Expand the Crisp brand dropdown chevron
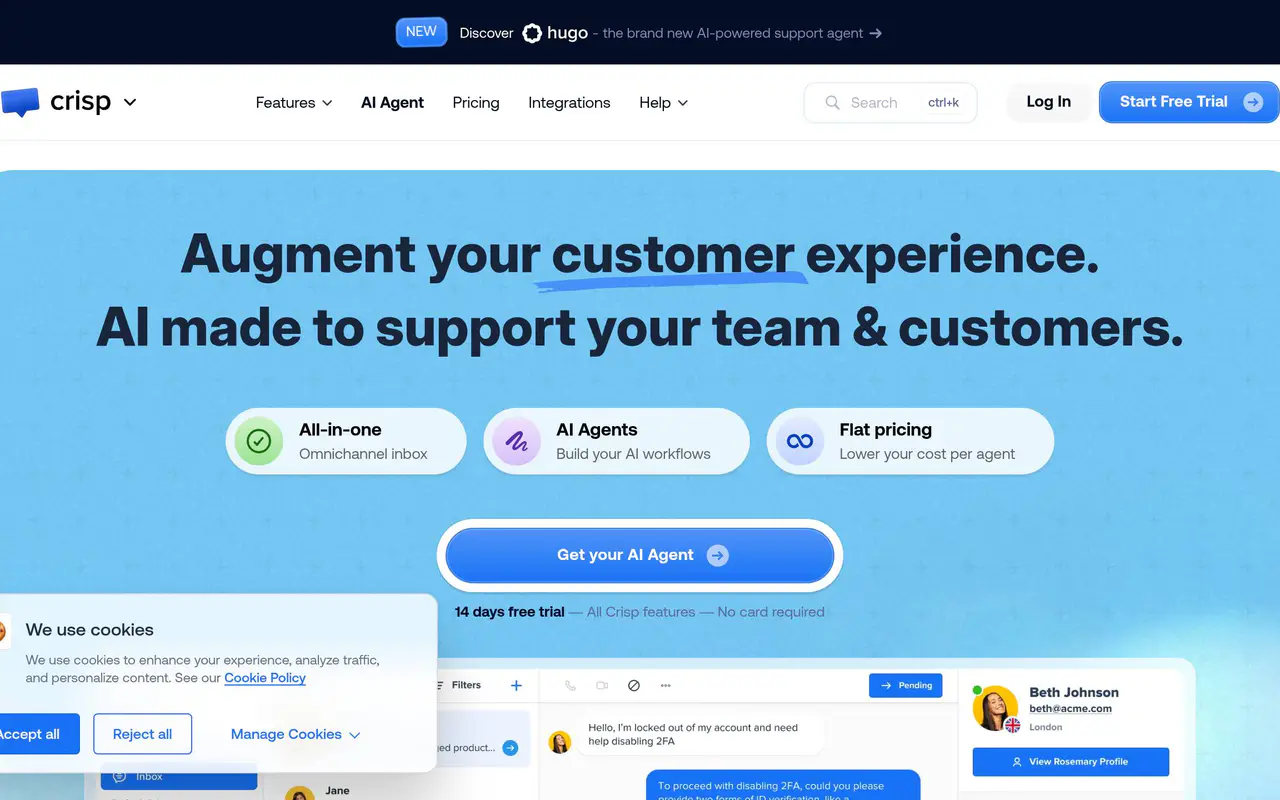The image size is (1280, 800). (130, 102)
